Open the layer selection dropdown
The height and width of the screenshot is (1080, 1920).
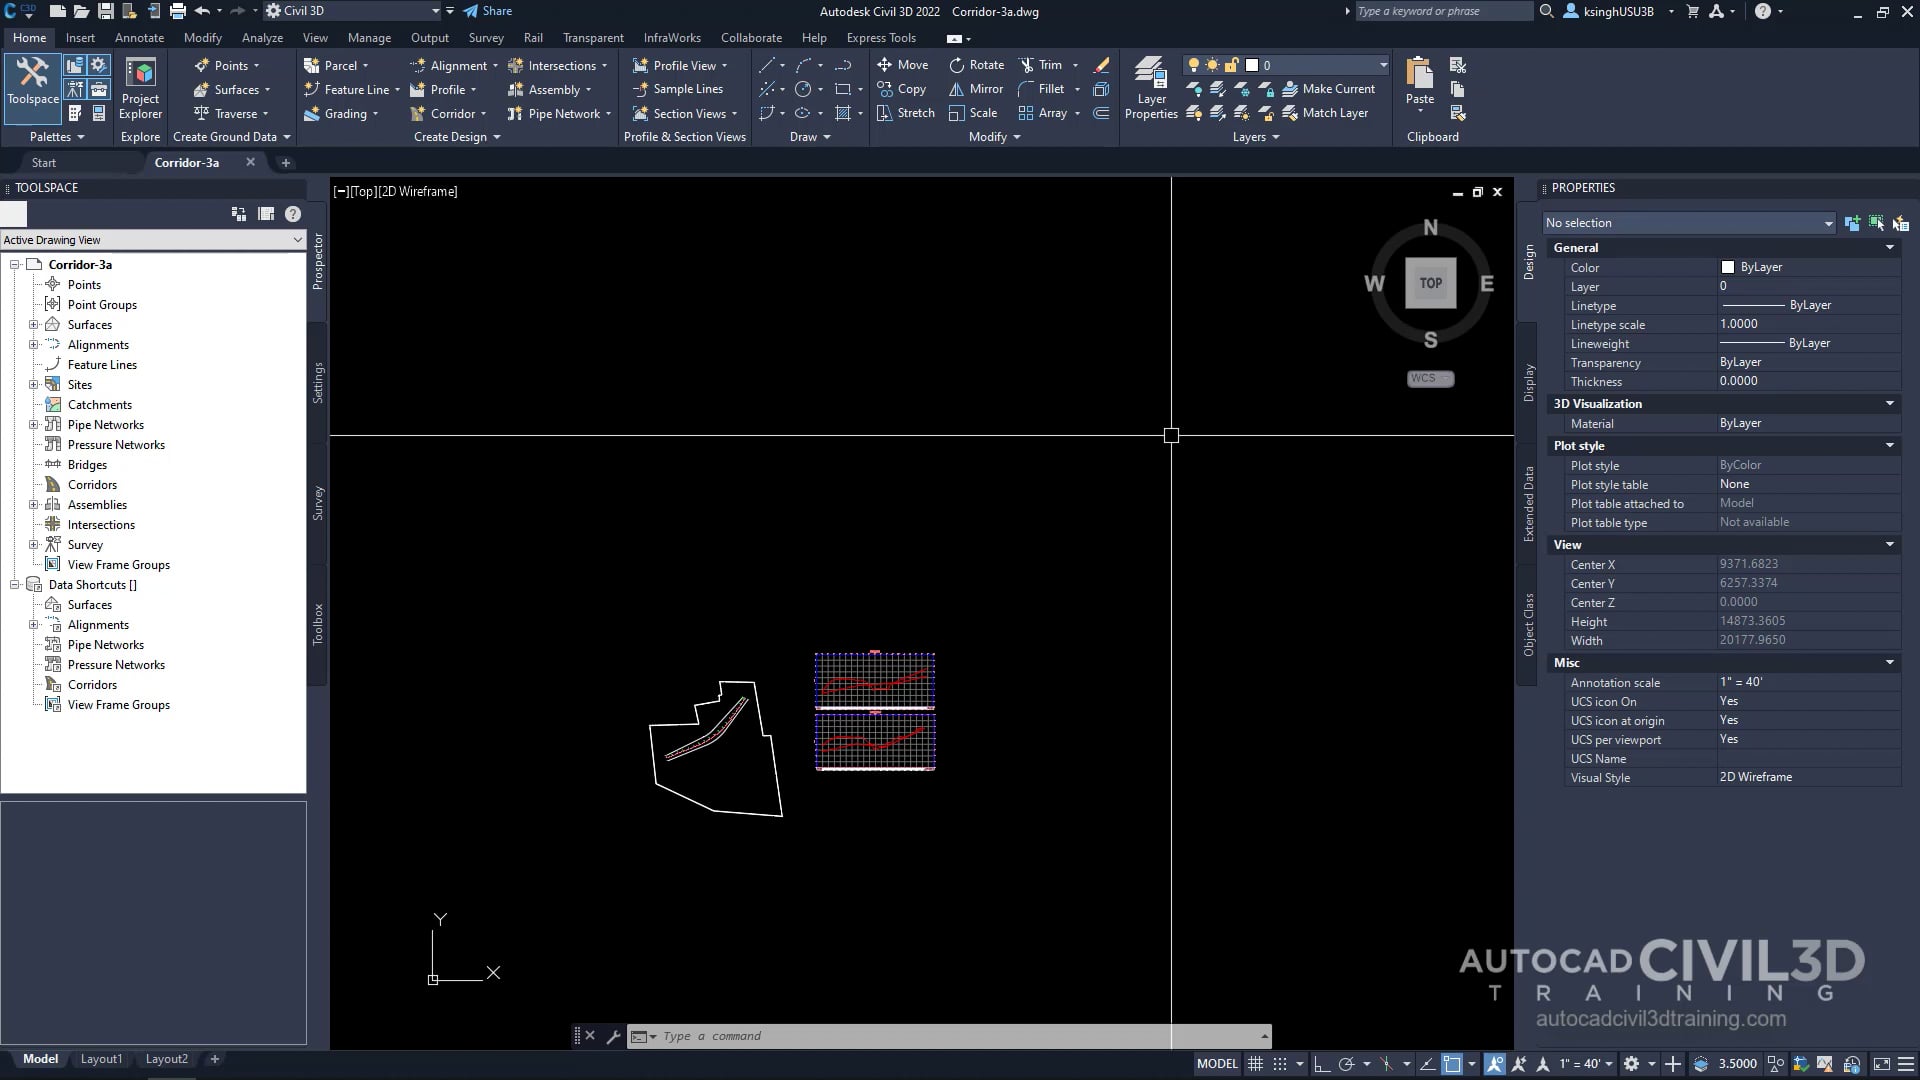[1383, 64]
